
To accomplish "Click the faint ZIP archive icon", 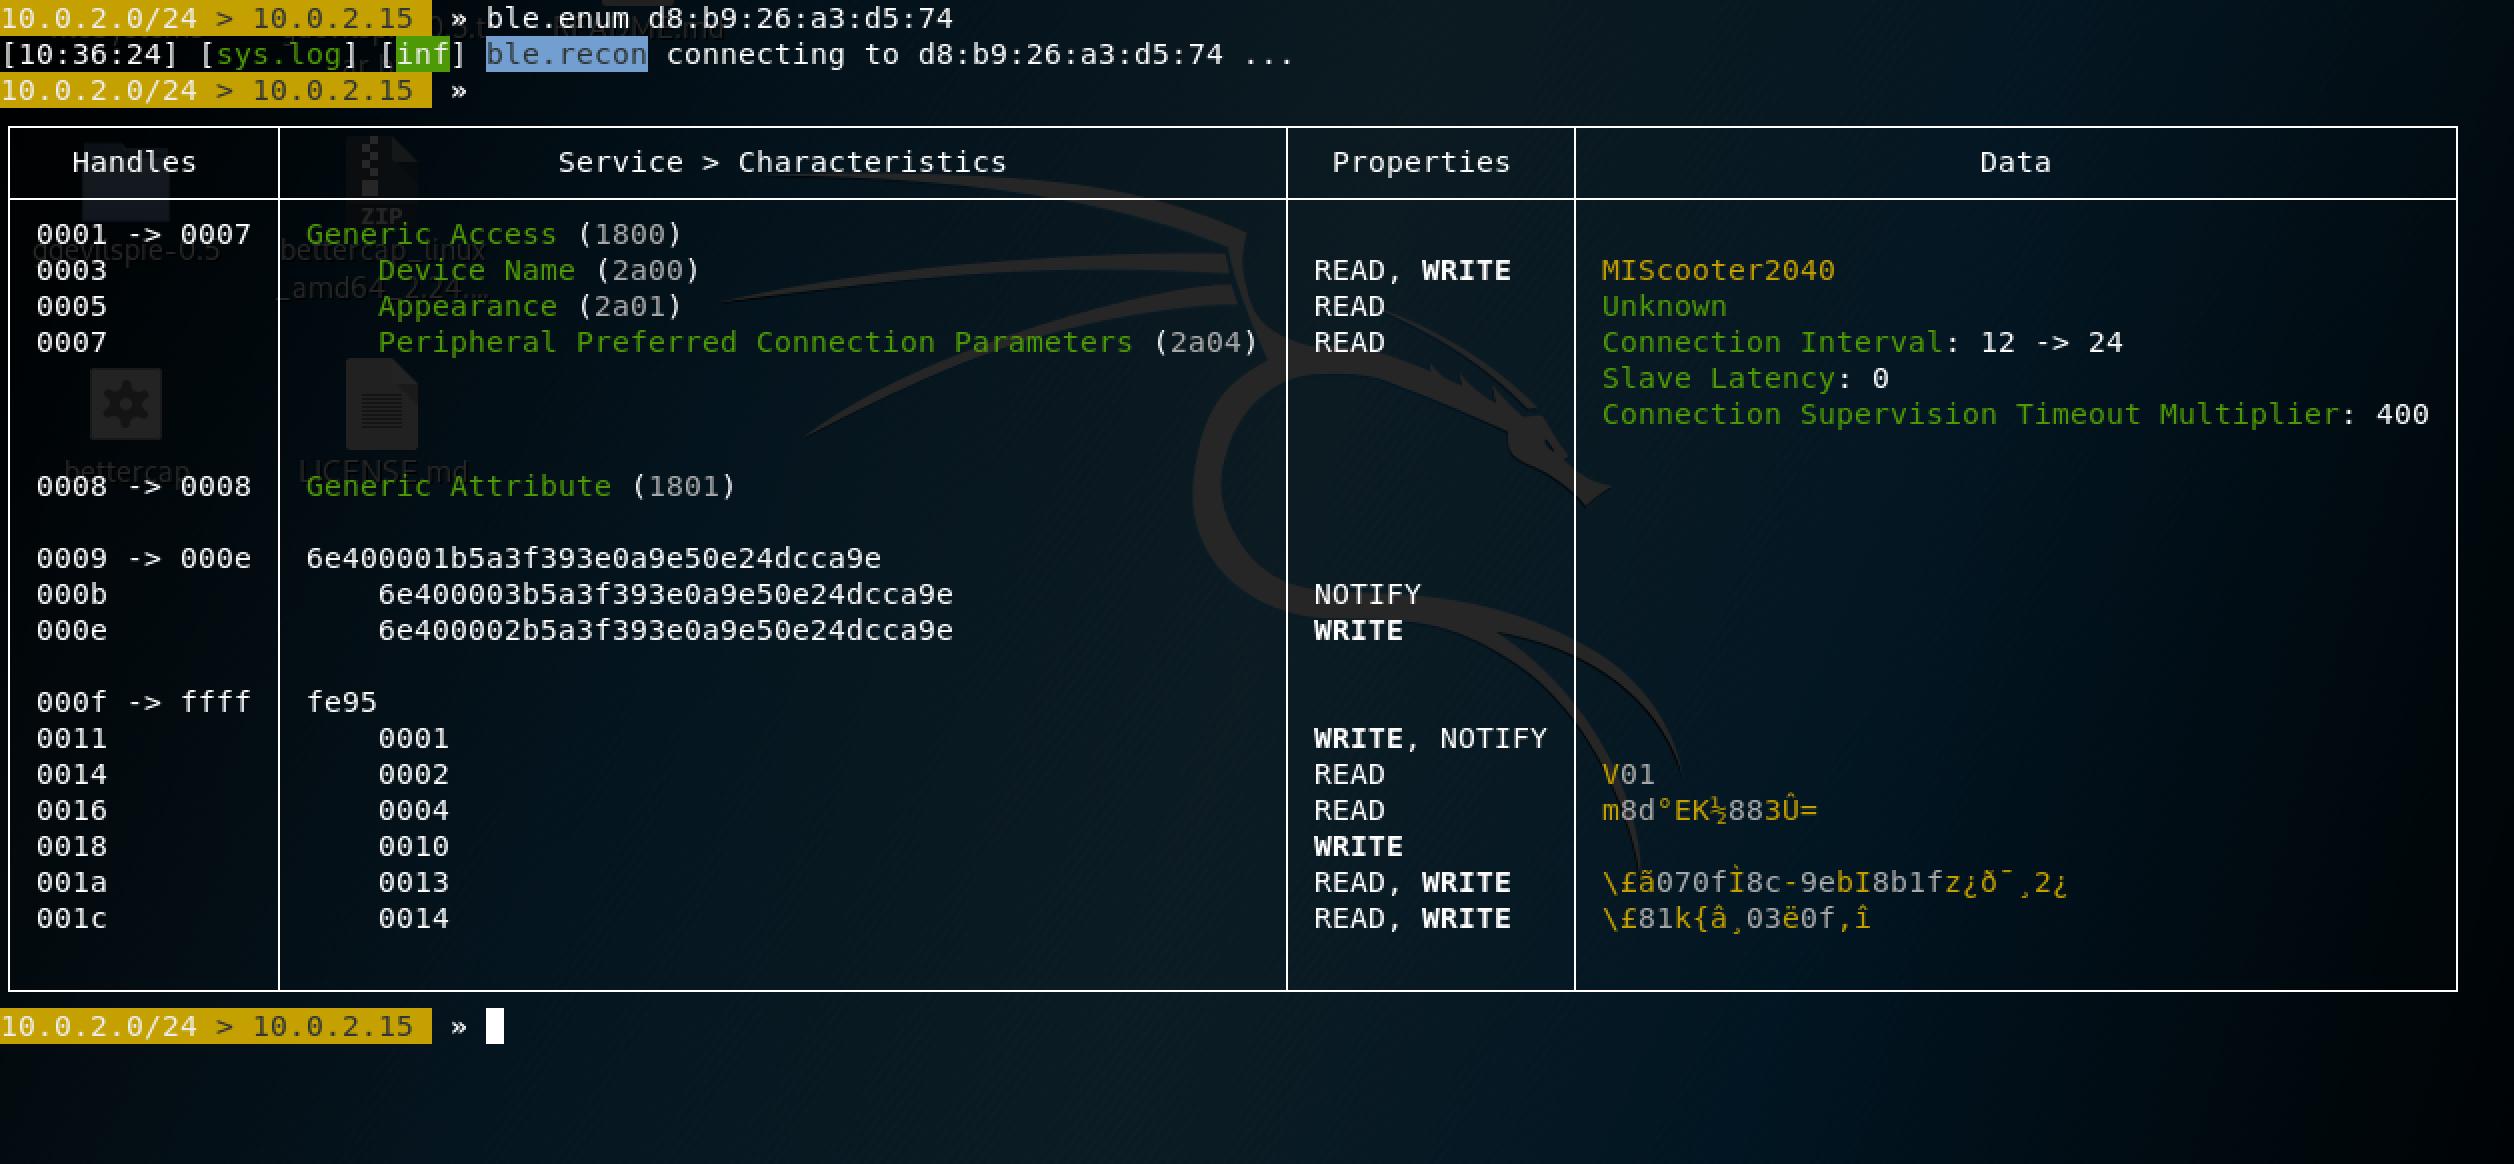I will point(381,182).
